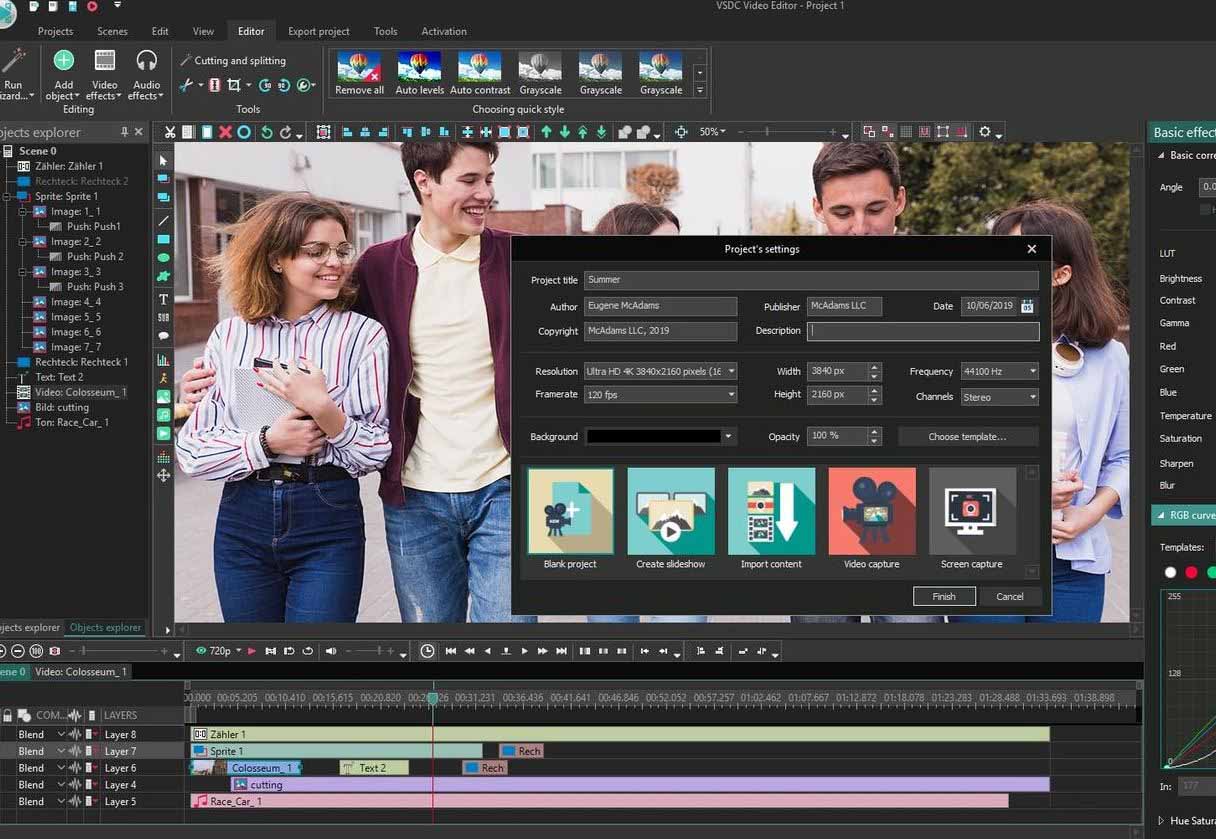The width and height of the screenshot is (1216, 839).
Task: Click the scissors cut icon
Action: (170, 132)
